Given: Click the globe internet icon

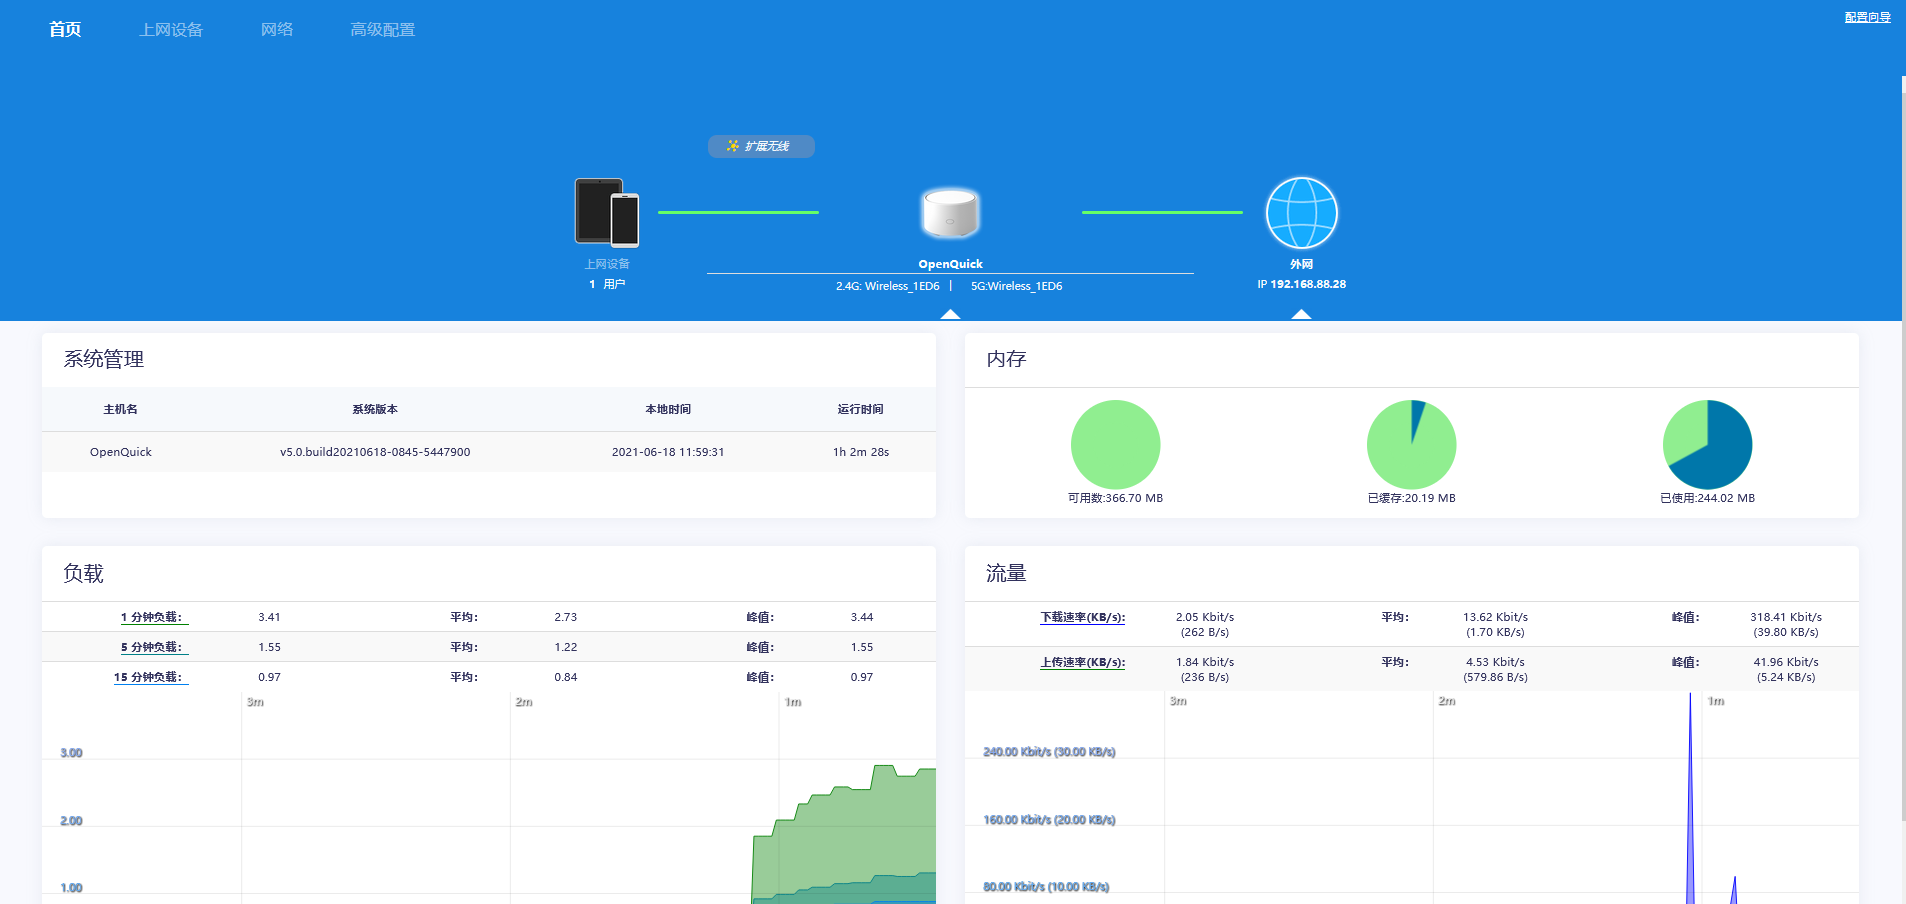Looking at the screenshot, I should click(x=1301, y=213).
